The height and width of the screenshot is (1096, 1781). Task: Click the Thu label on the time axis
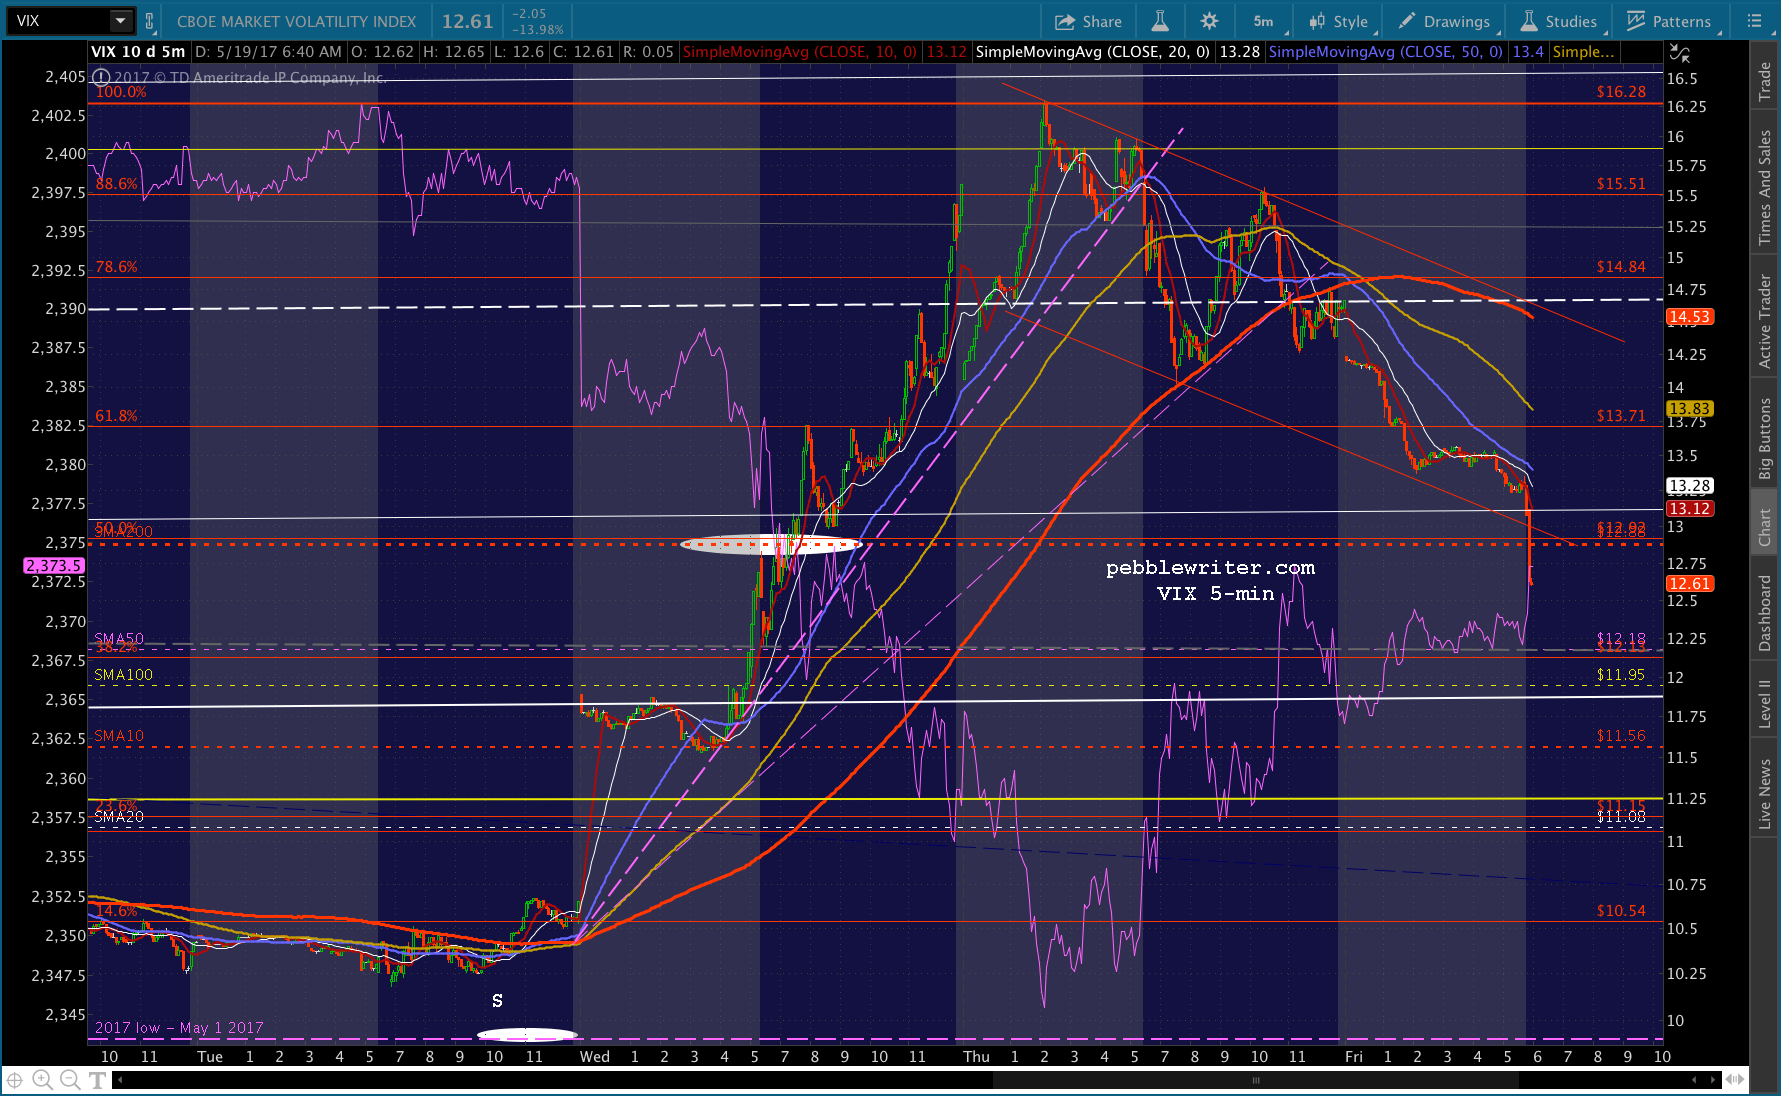976,1057
